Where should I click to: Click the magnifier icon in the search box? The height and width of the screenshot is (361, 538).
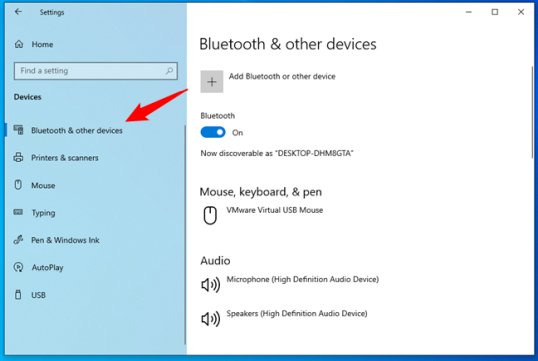point(169,71)
